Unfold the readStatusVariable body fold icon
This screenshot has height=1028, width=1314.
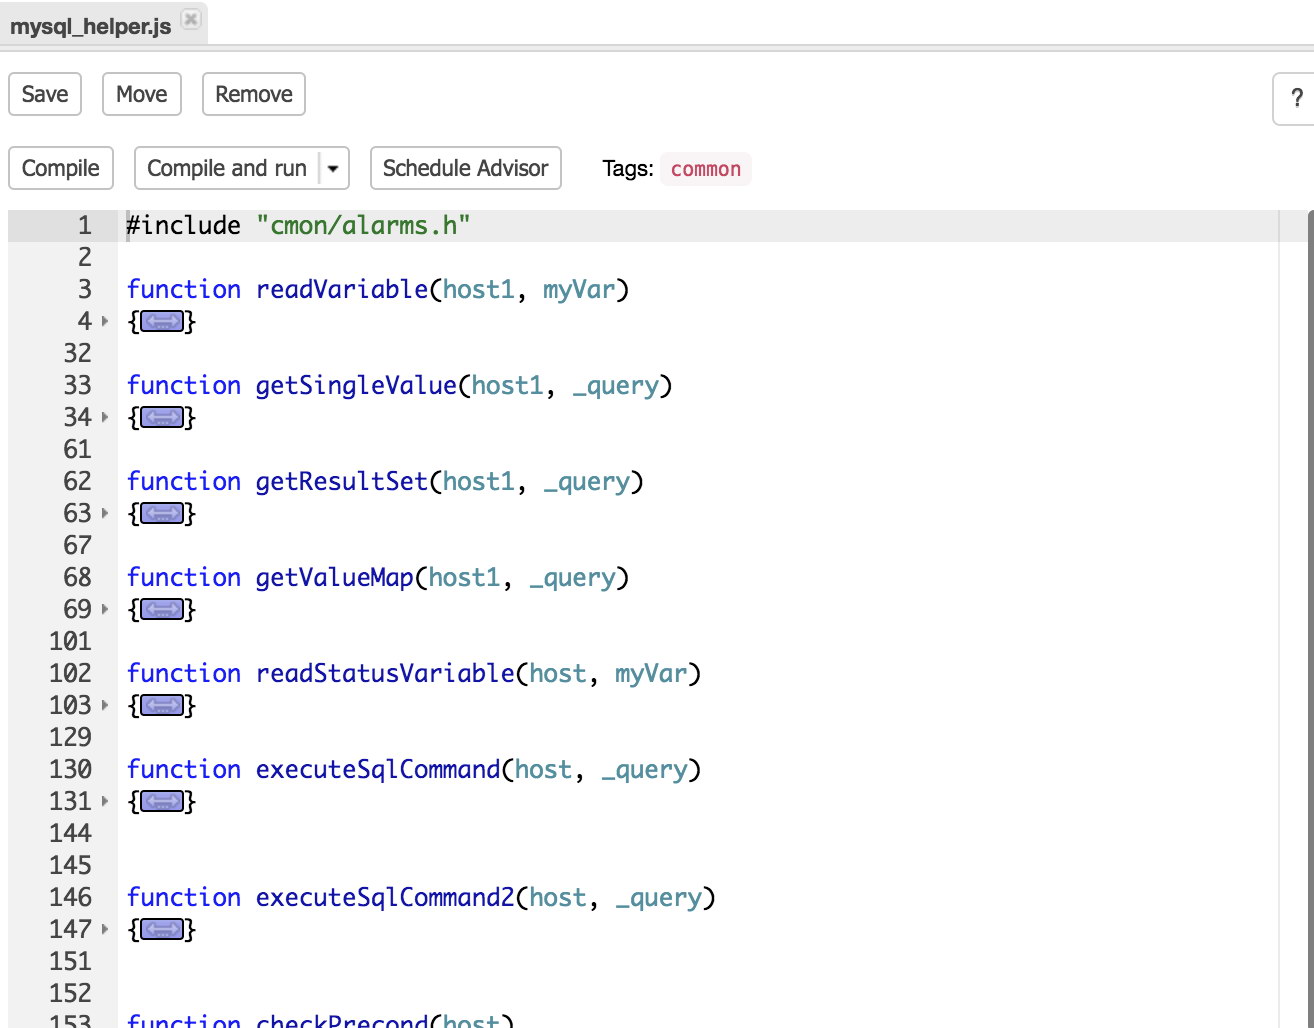pos(162,706)
